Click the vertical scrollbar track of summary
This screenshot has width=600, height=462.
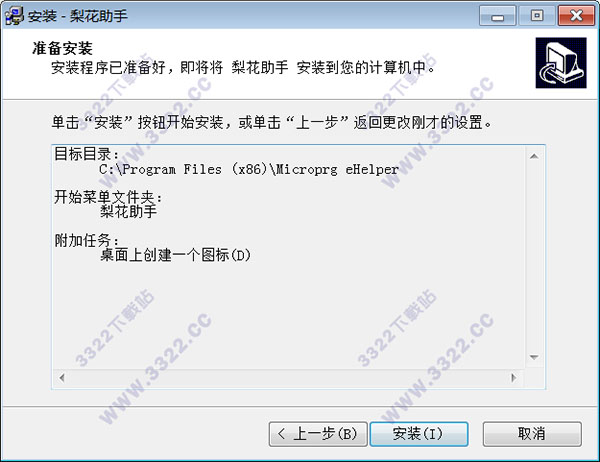coord(534,256)
